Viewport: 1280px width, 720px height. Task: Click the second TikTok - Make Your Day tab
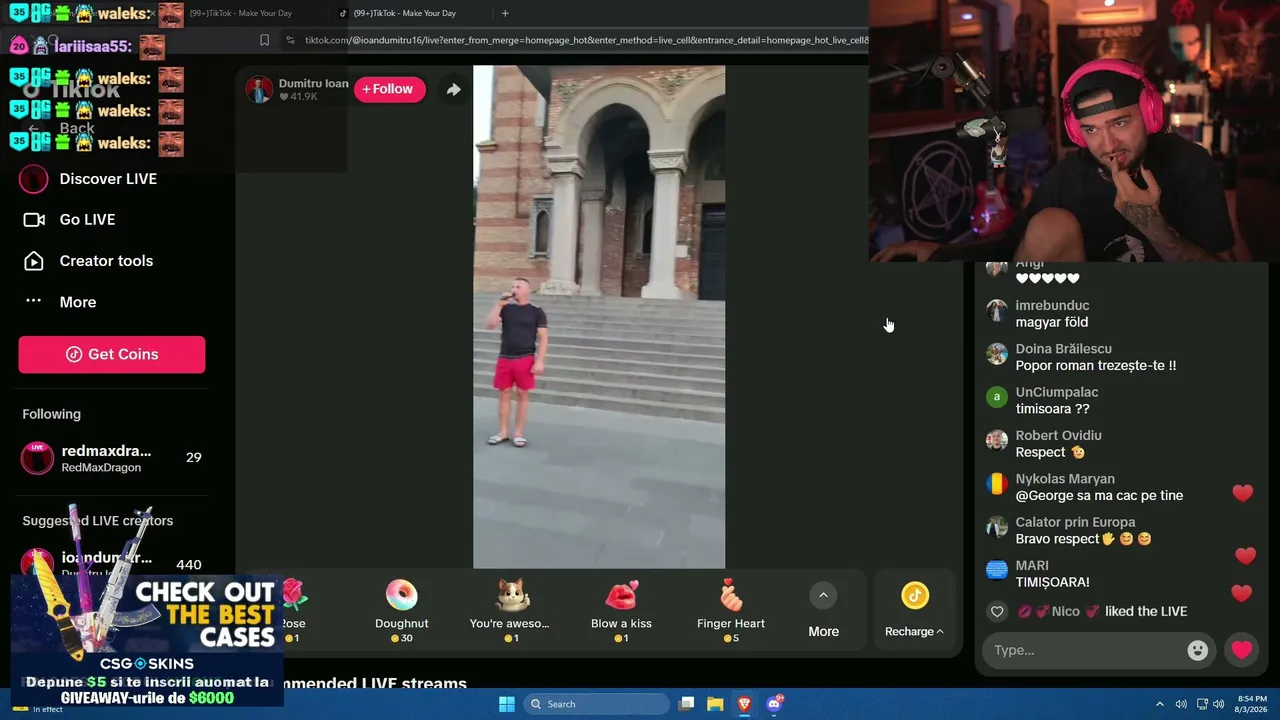coord(405,13)
